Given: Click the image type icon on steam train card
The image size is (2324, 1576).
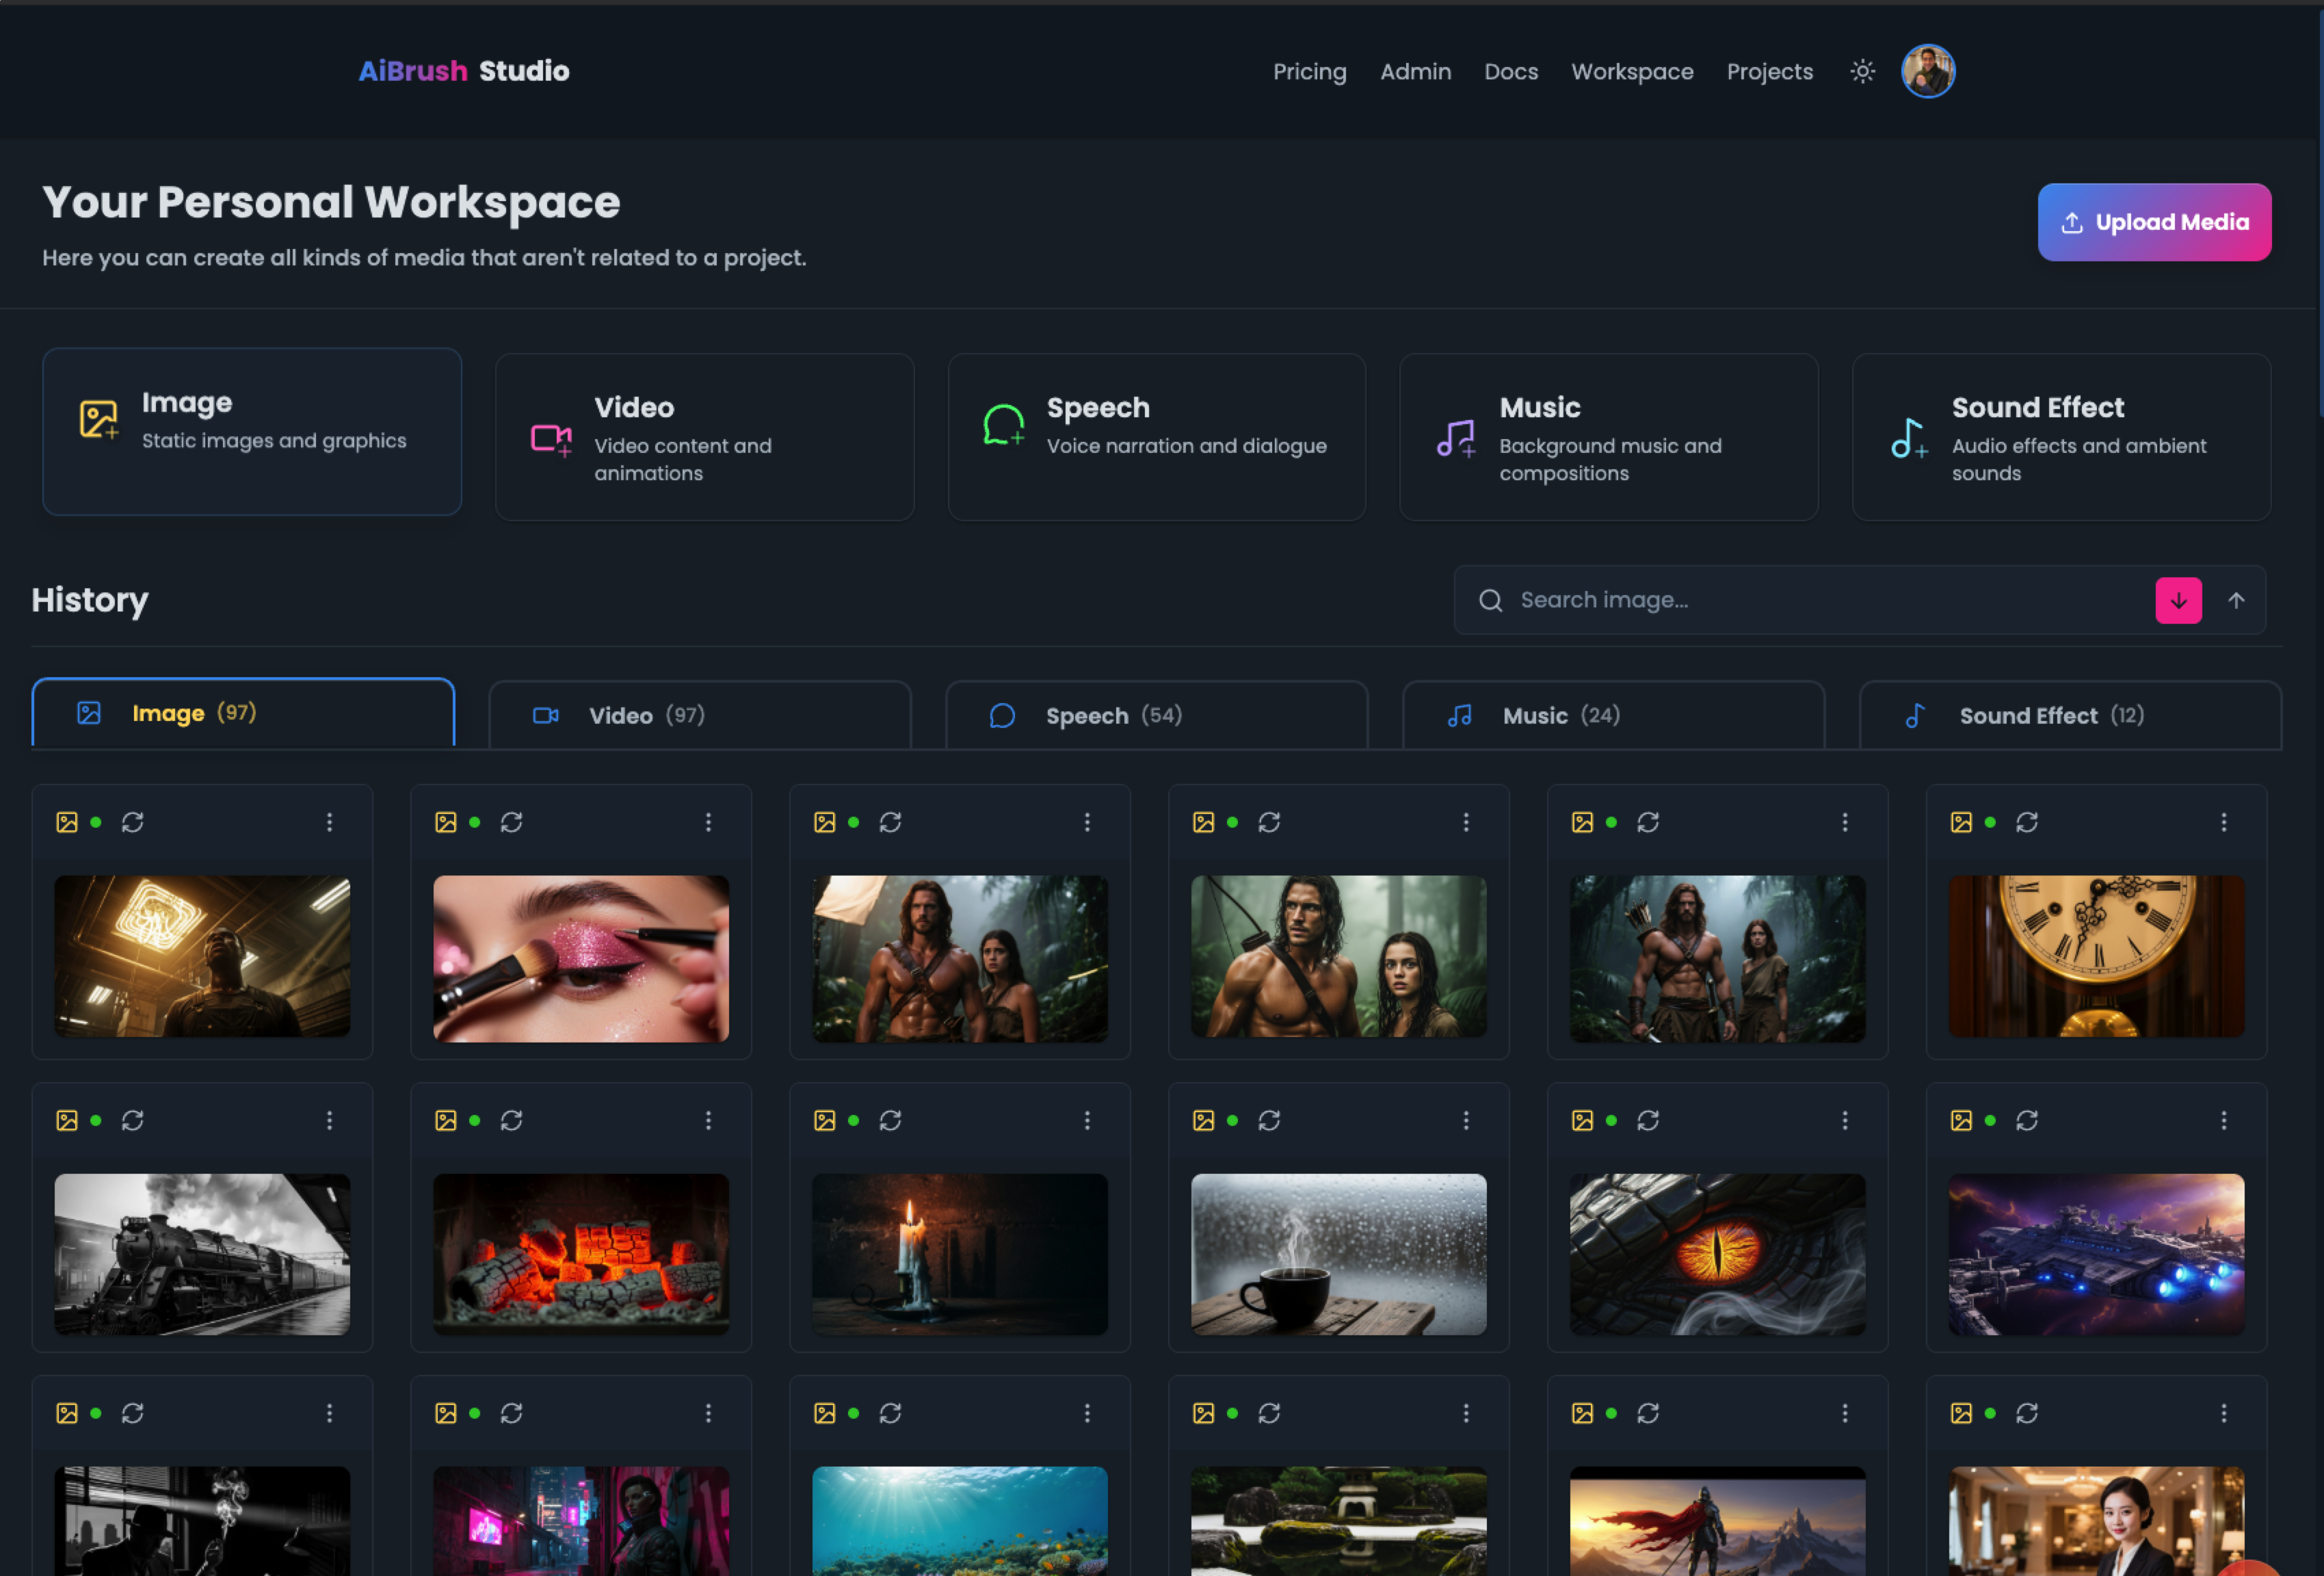Looking at the screenshot, I should 67,1120.
